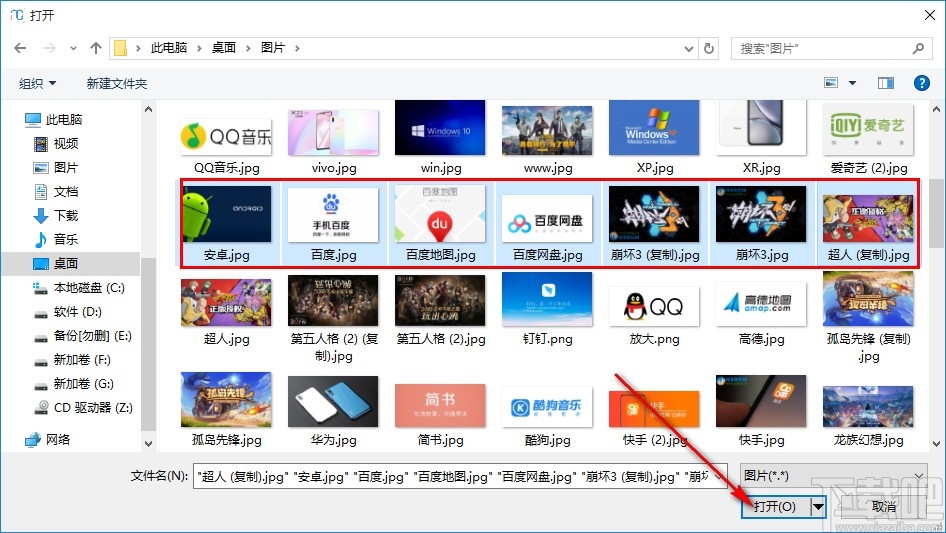The image size is (946, 533).
Task: Open 音乐 folder in sidebar
Action: [56, 239]
